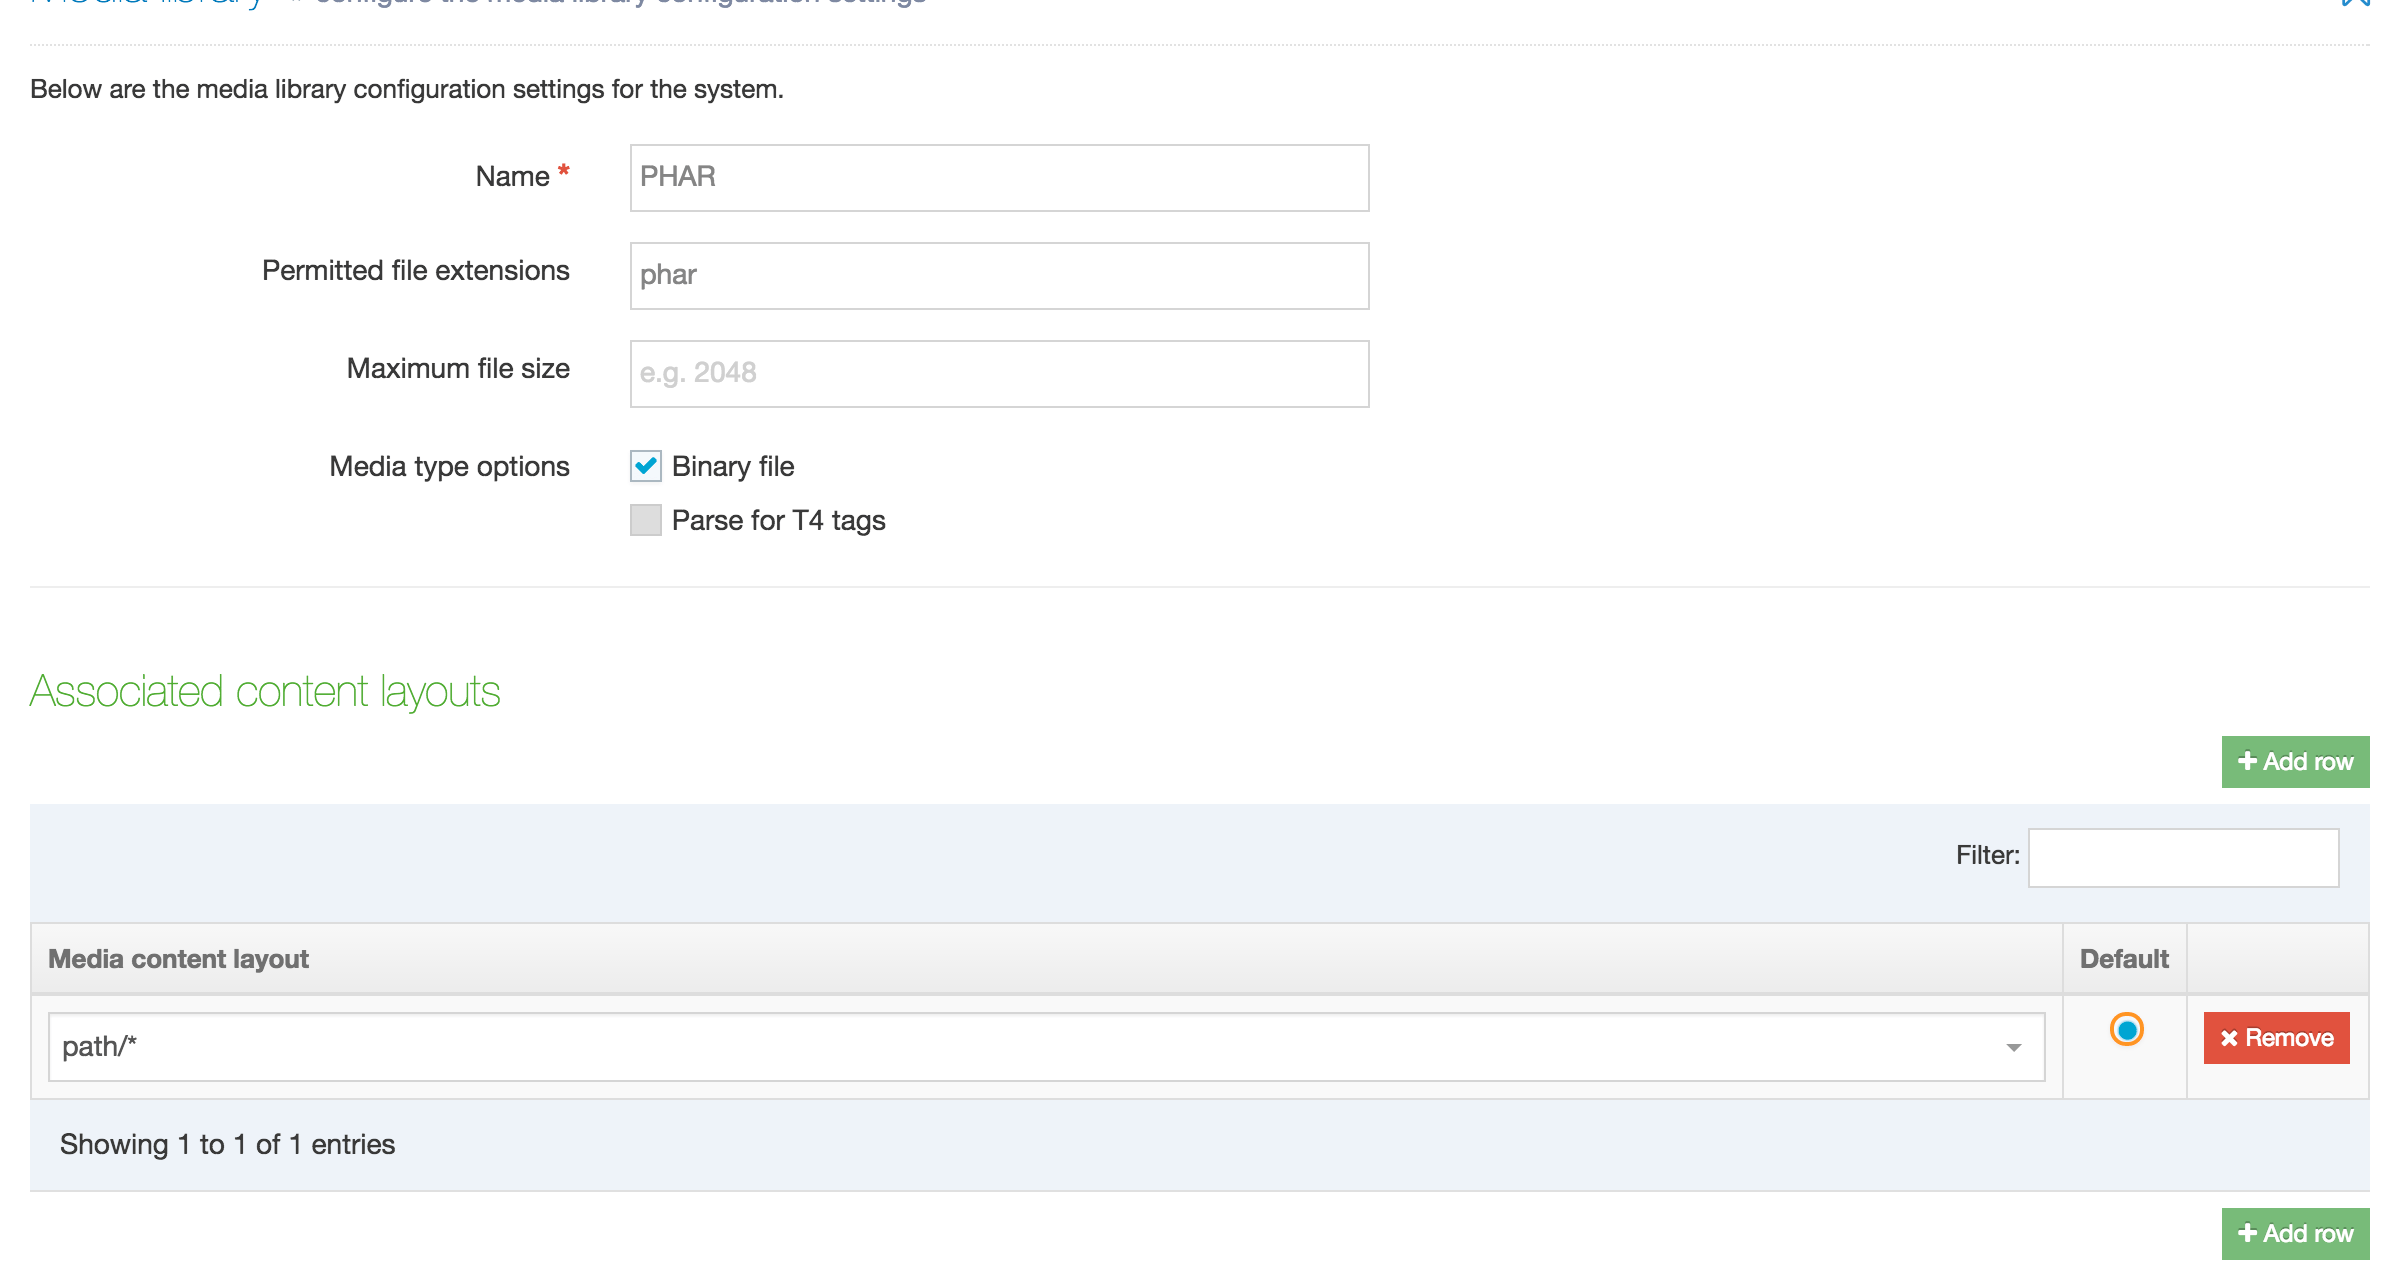Click the Name input field containing PHAR
Image resolution: width=2388 pixels, height=1276 pixels.
(998, 178)
